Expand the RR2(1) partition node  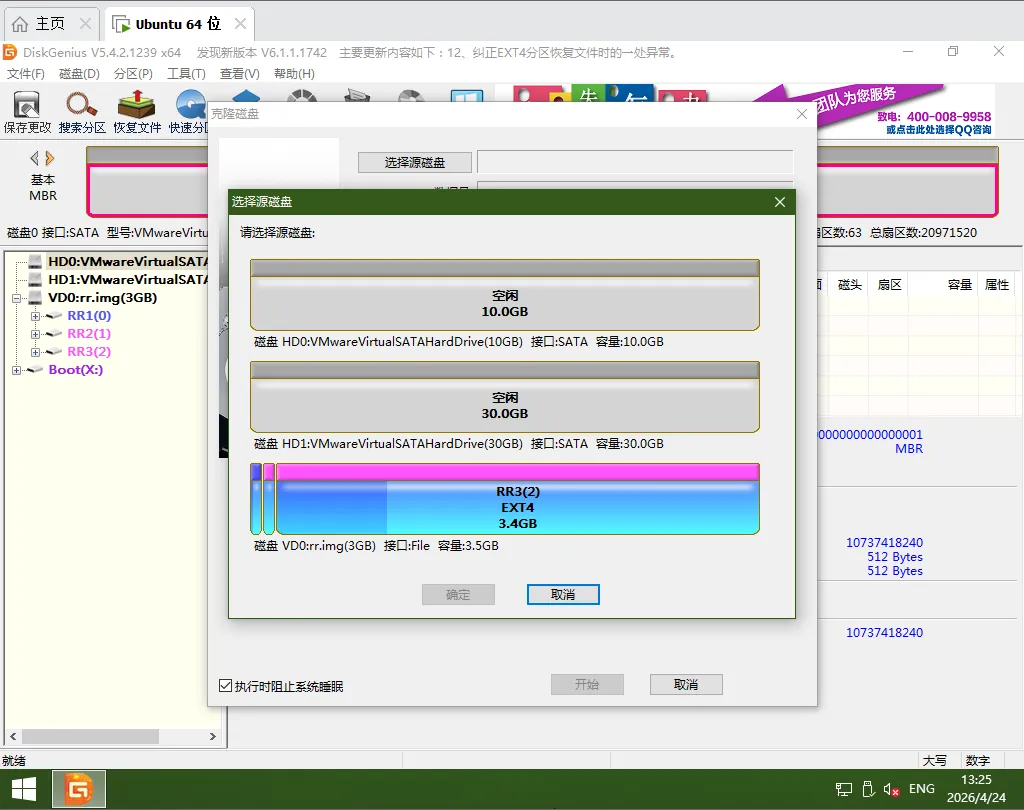pos(35,334)
